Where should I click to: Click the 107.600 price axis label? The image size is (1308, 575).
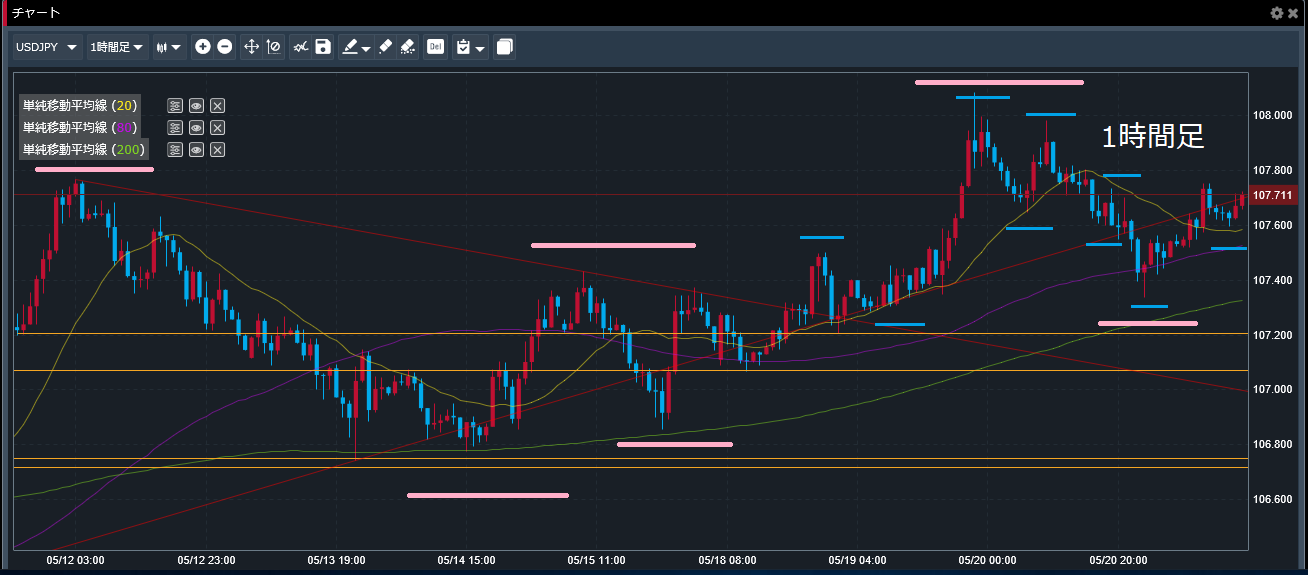pos(1271,225)
